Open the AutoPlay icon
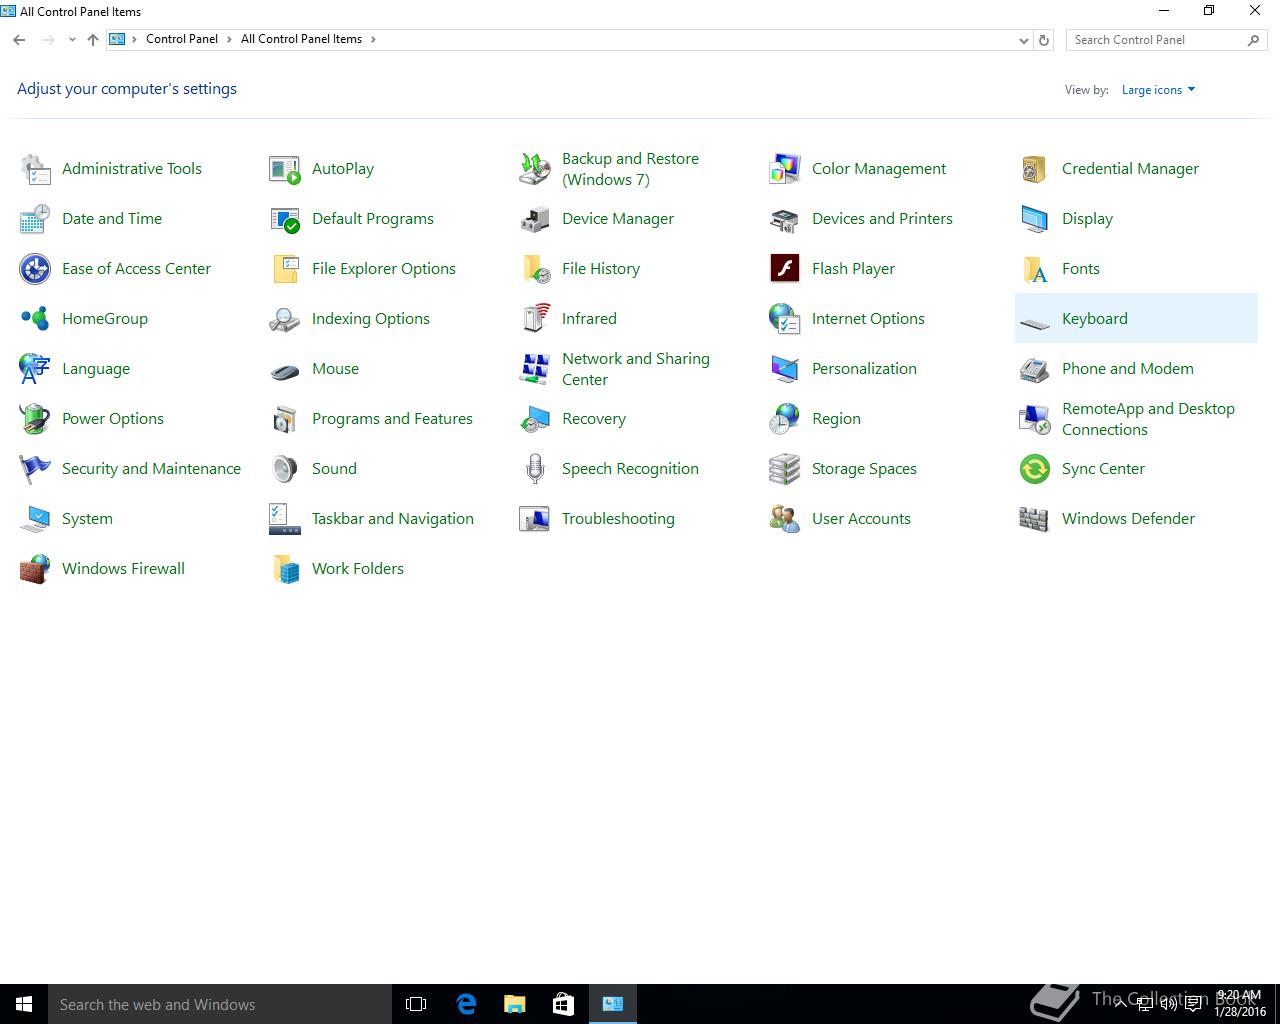 tap(285, 169)
